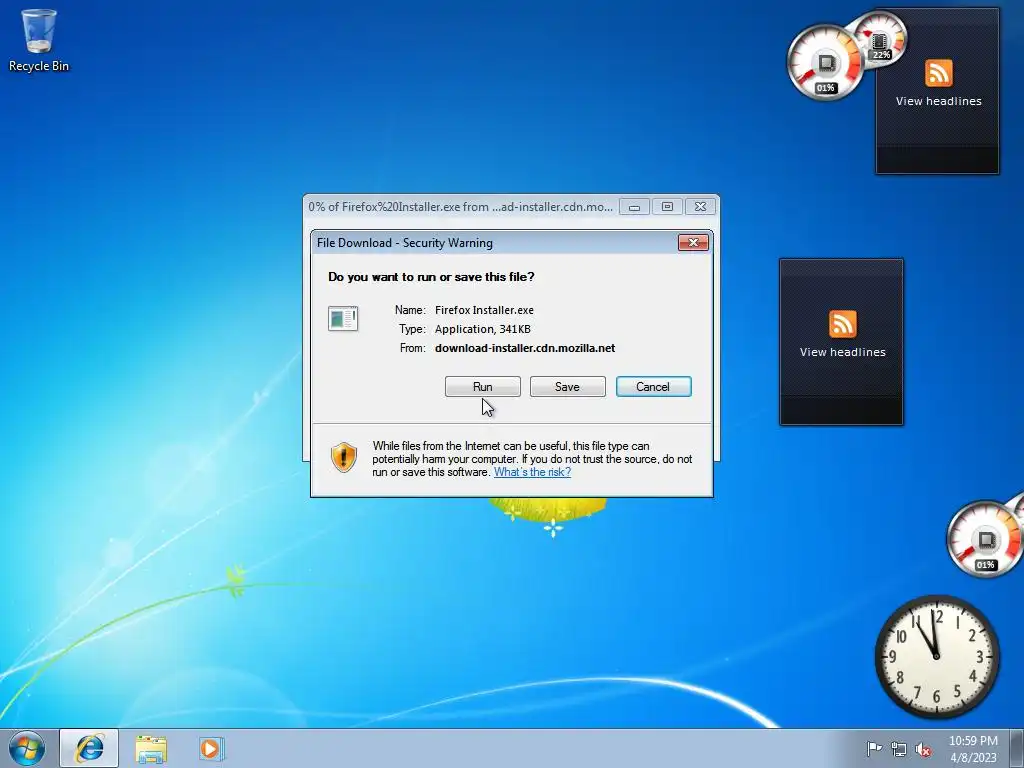
Task: Launch Windows Media Player from taskbar
Action: pyautogui.click(x=211, y=748)
